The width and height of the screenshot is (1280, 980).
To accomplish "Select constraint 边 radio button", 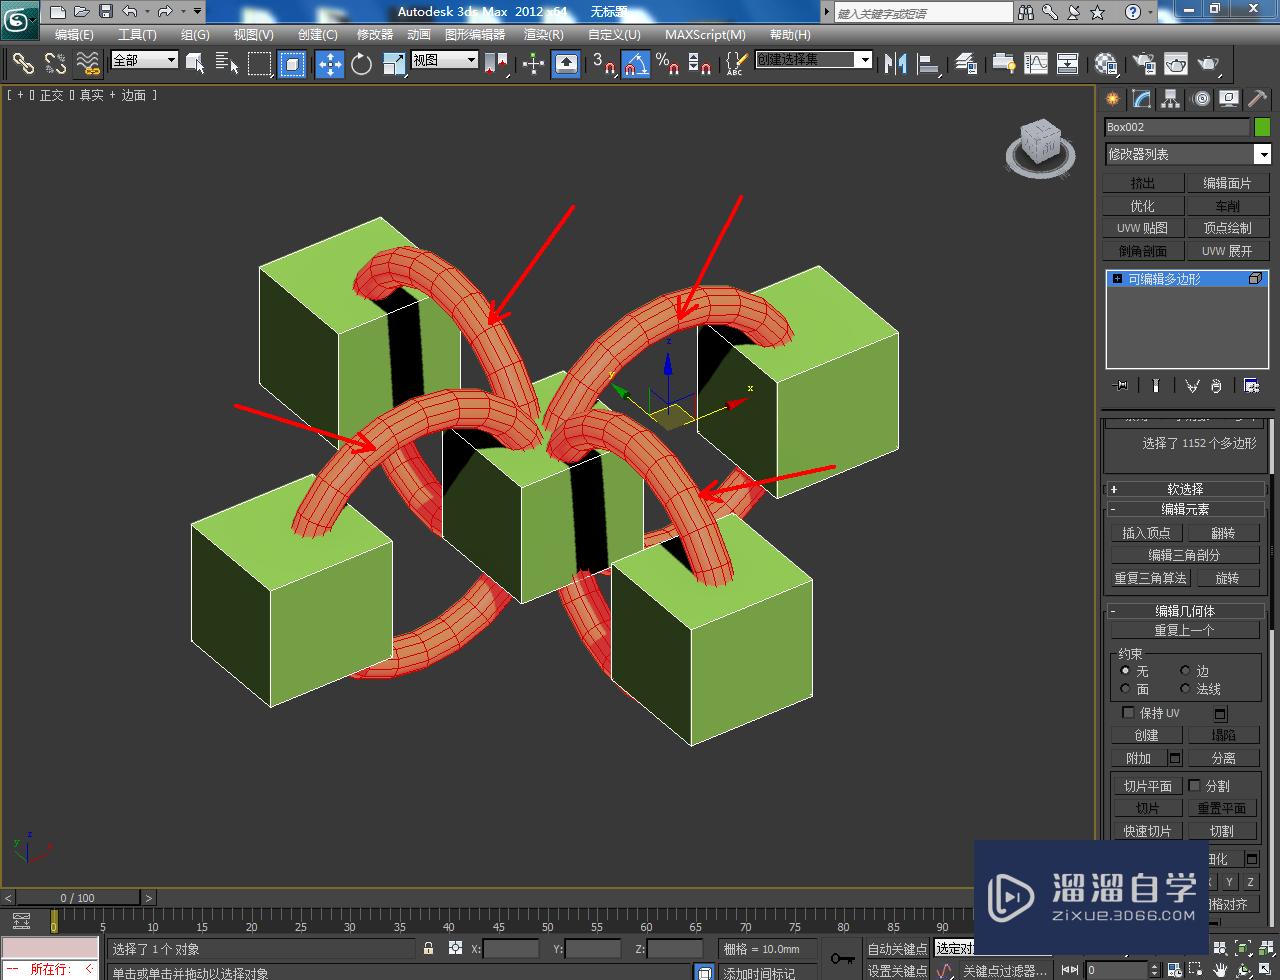I will click(x=1185, y=671).
